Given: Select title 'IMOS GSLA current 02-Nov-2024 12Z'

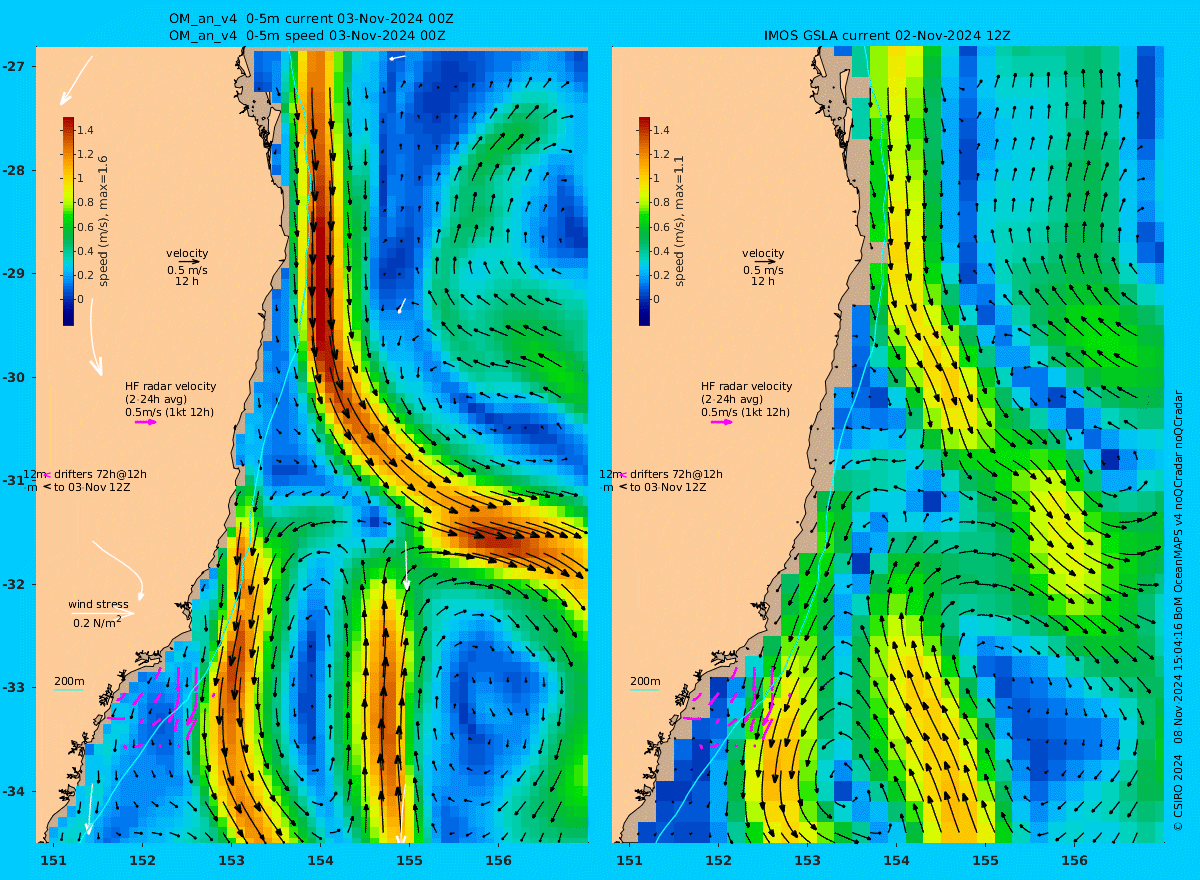Looking at the screenshot, I should click(x=887, y=35).
